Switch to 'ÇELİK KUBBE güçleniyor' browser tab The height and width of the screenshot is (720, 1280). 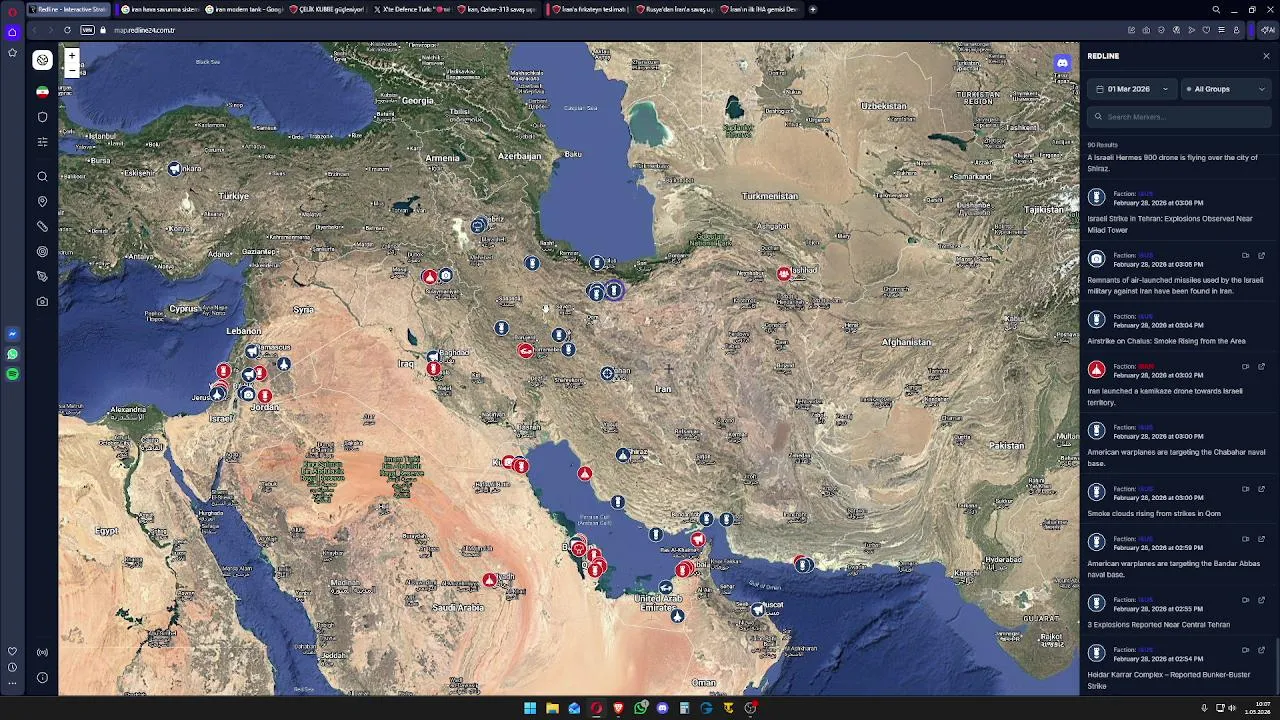327,9
